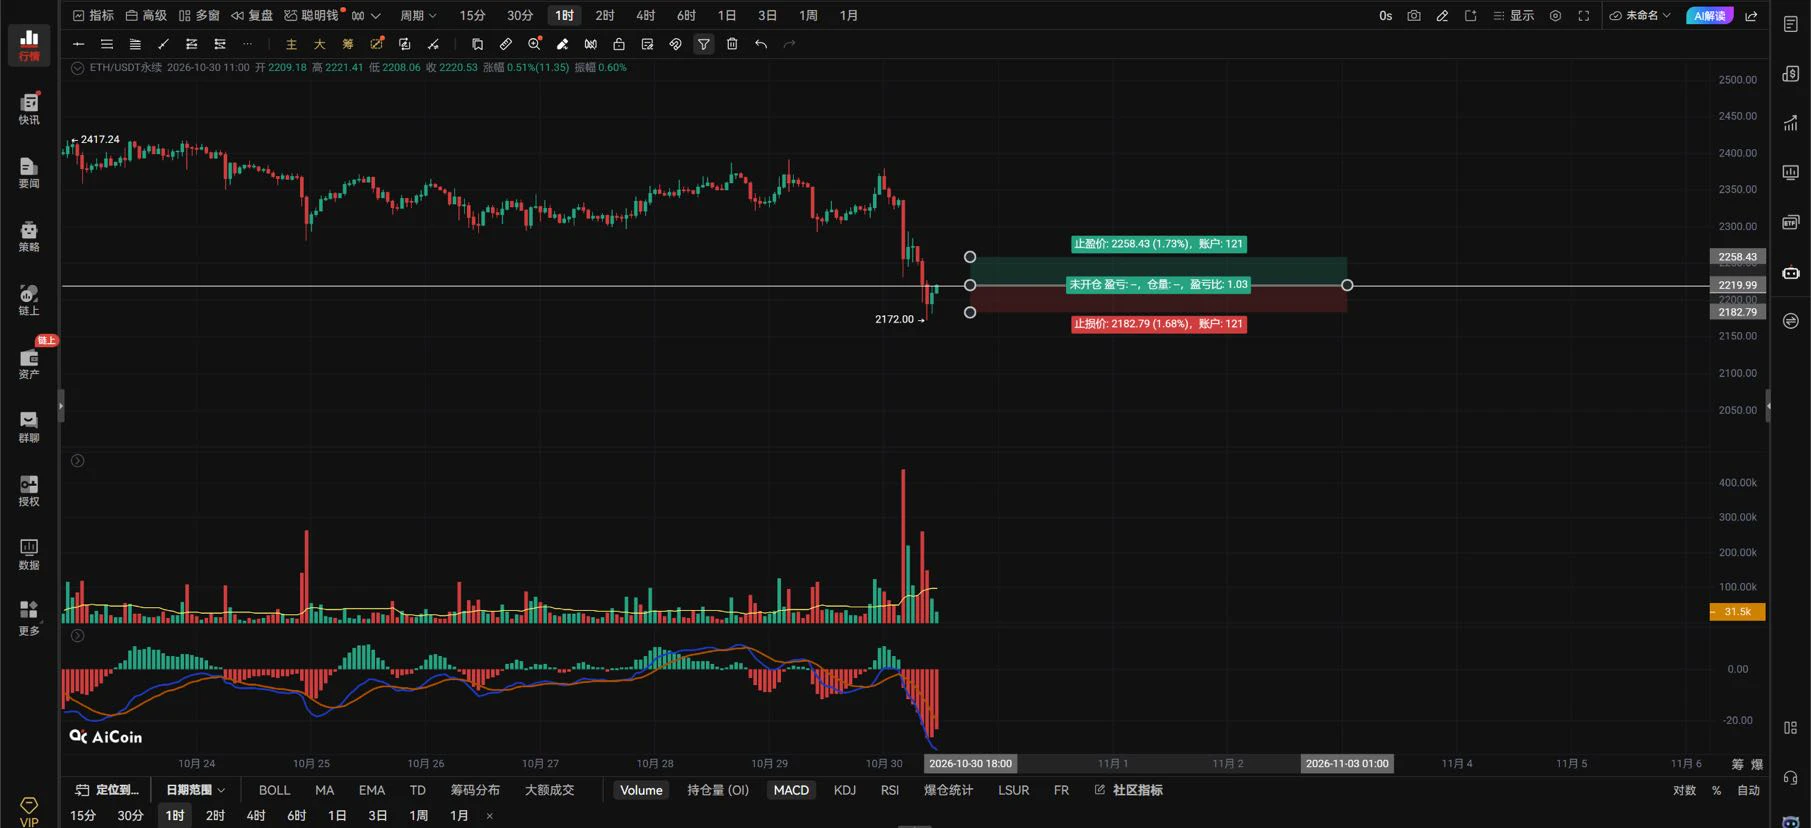Click the magnifier zoom tool icon
The height and width of the screenshot is (828, 1811).
click(x=534, y=44)
